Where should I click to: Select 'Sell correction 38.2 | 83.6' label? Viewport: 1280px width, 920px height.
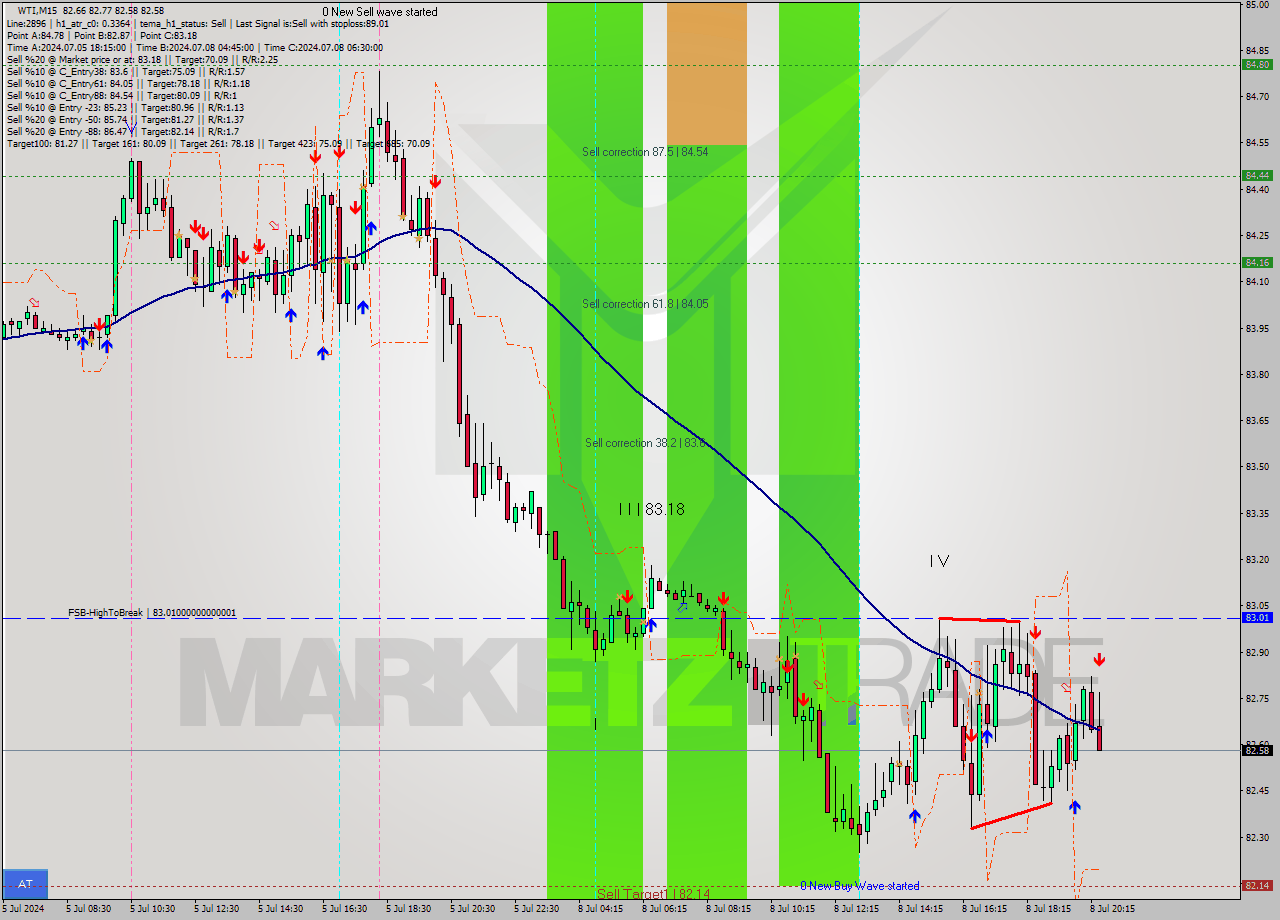point(645,443)
